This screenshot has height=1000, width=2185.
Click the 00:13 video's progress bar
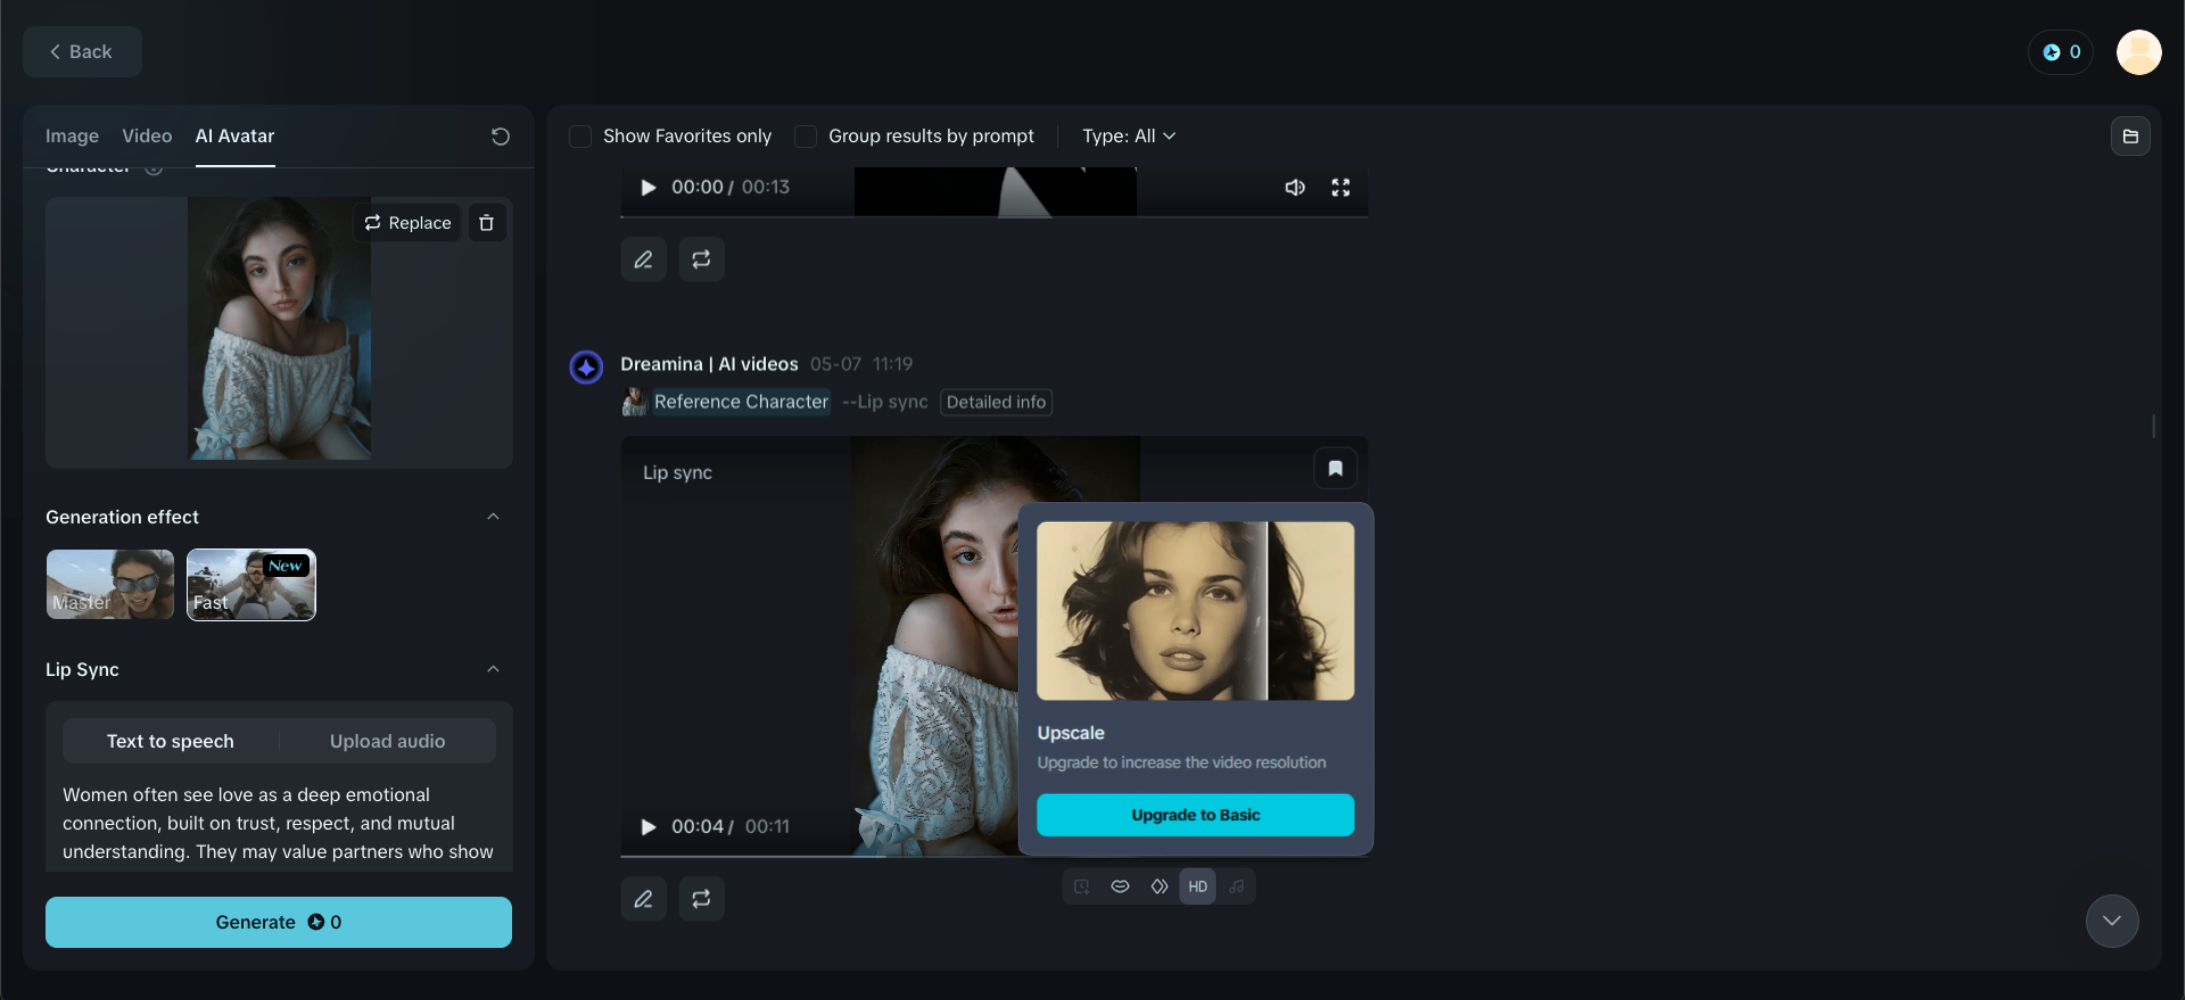point(994,216)
